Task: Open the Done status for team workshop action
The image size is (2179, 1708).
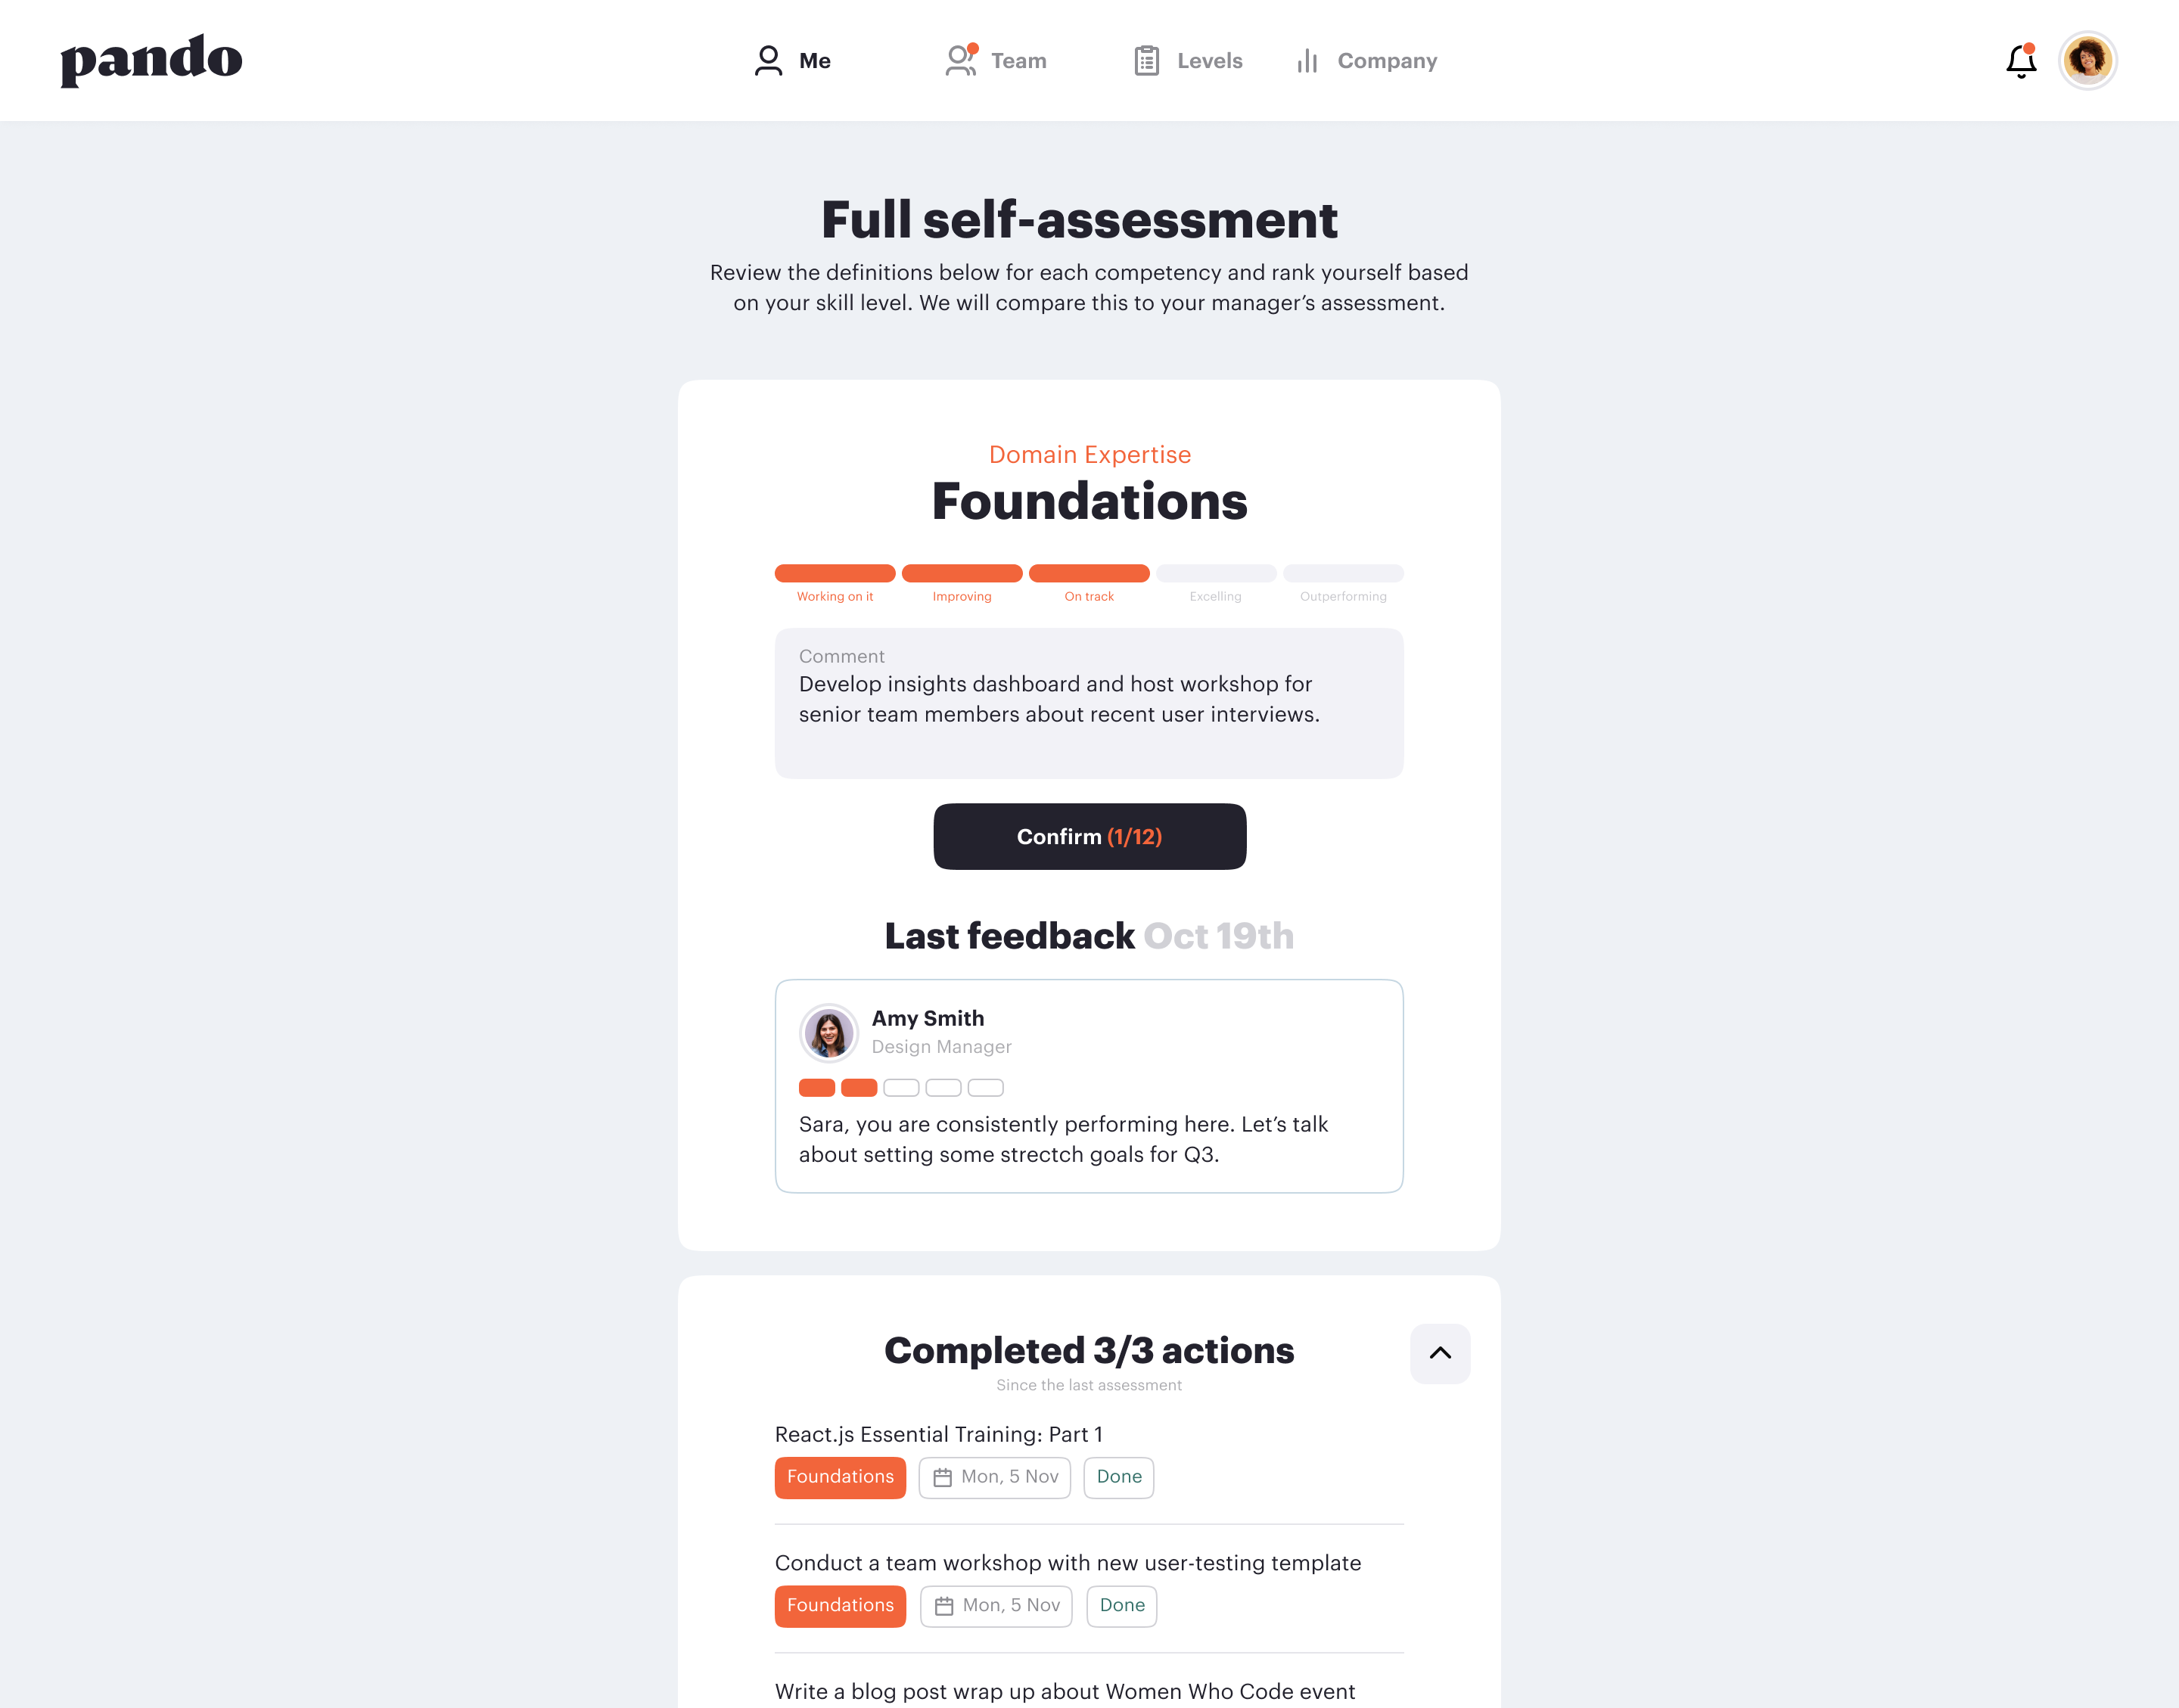Action: click(1121, 1606)
